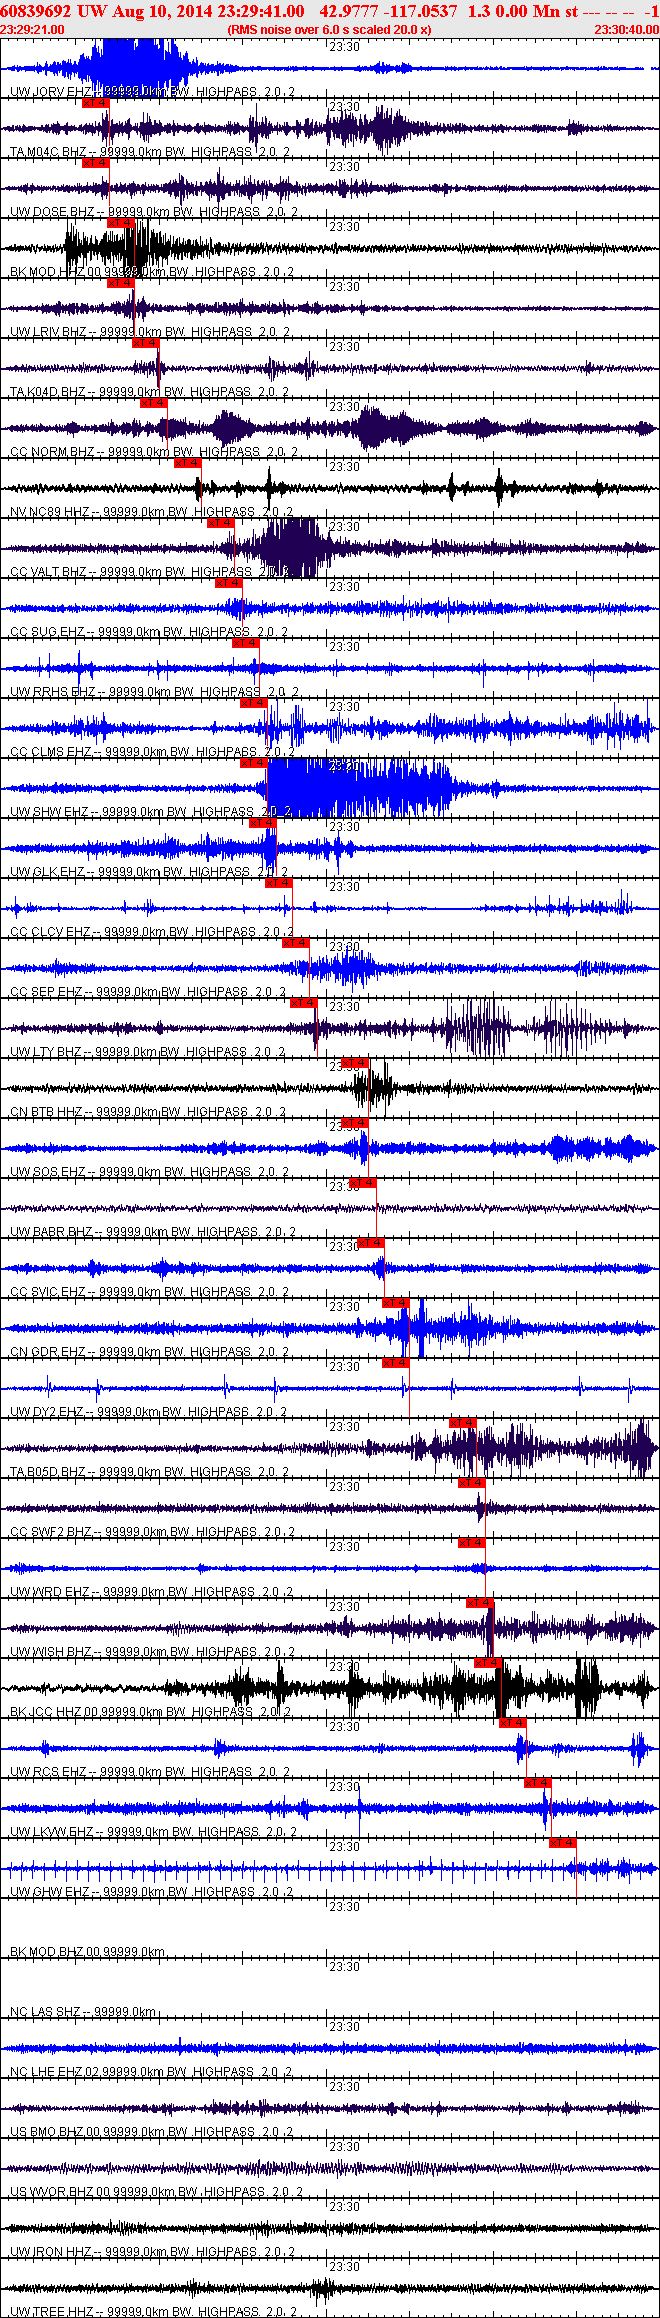This screenshot has height=2318, width=660.
Task: Click the 23:30 tick label above the UW JORV trace
Action: point(344,47)
